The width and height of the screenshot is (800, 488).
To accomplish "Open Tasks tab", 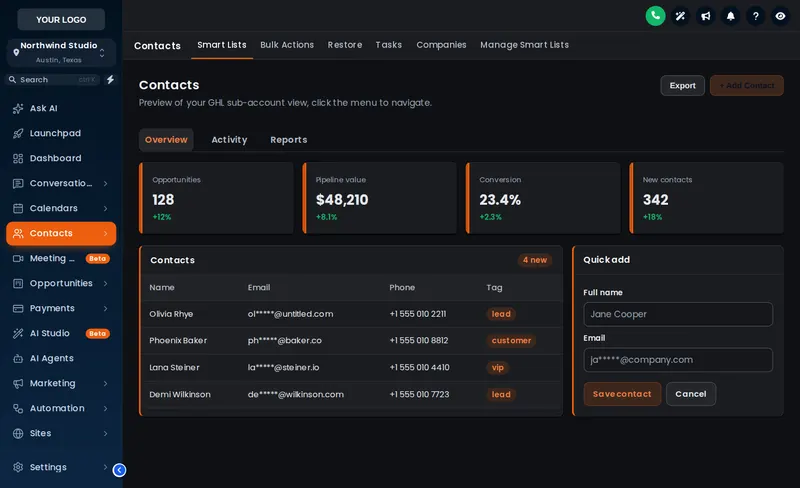I will tap(389, 45).
